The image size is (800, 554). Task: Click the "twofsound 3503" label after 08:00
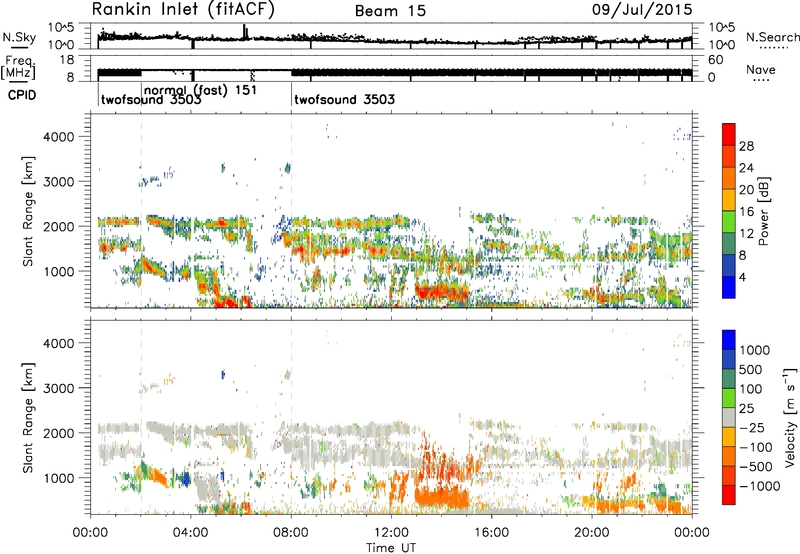pyautogui.click(x=344, y=99)
